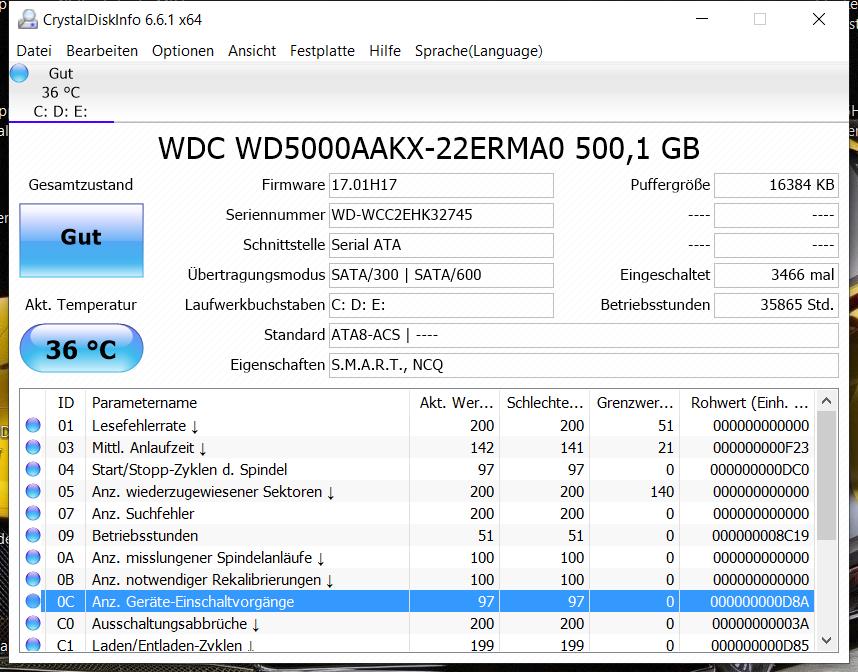Click raw value 000000000DC0

tap(760, 470)
